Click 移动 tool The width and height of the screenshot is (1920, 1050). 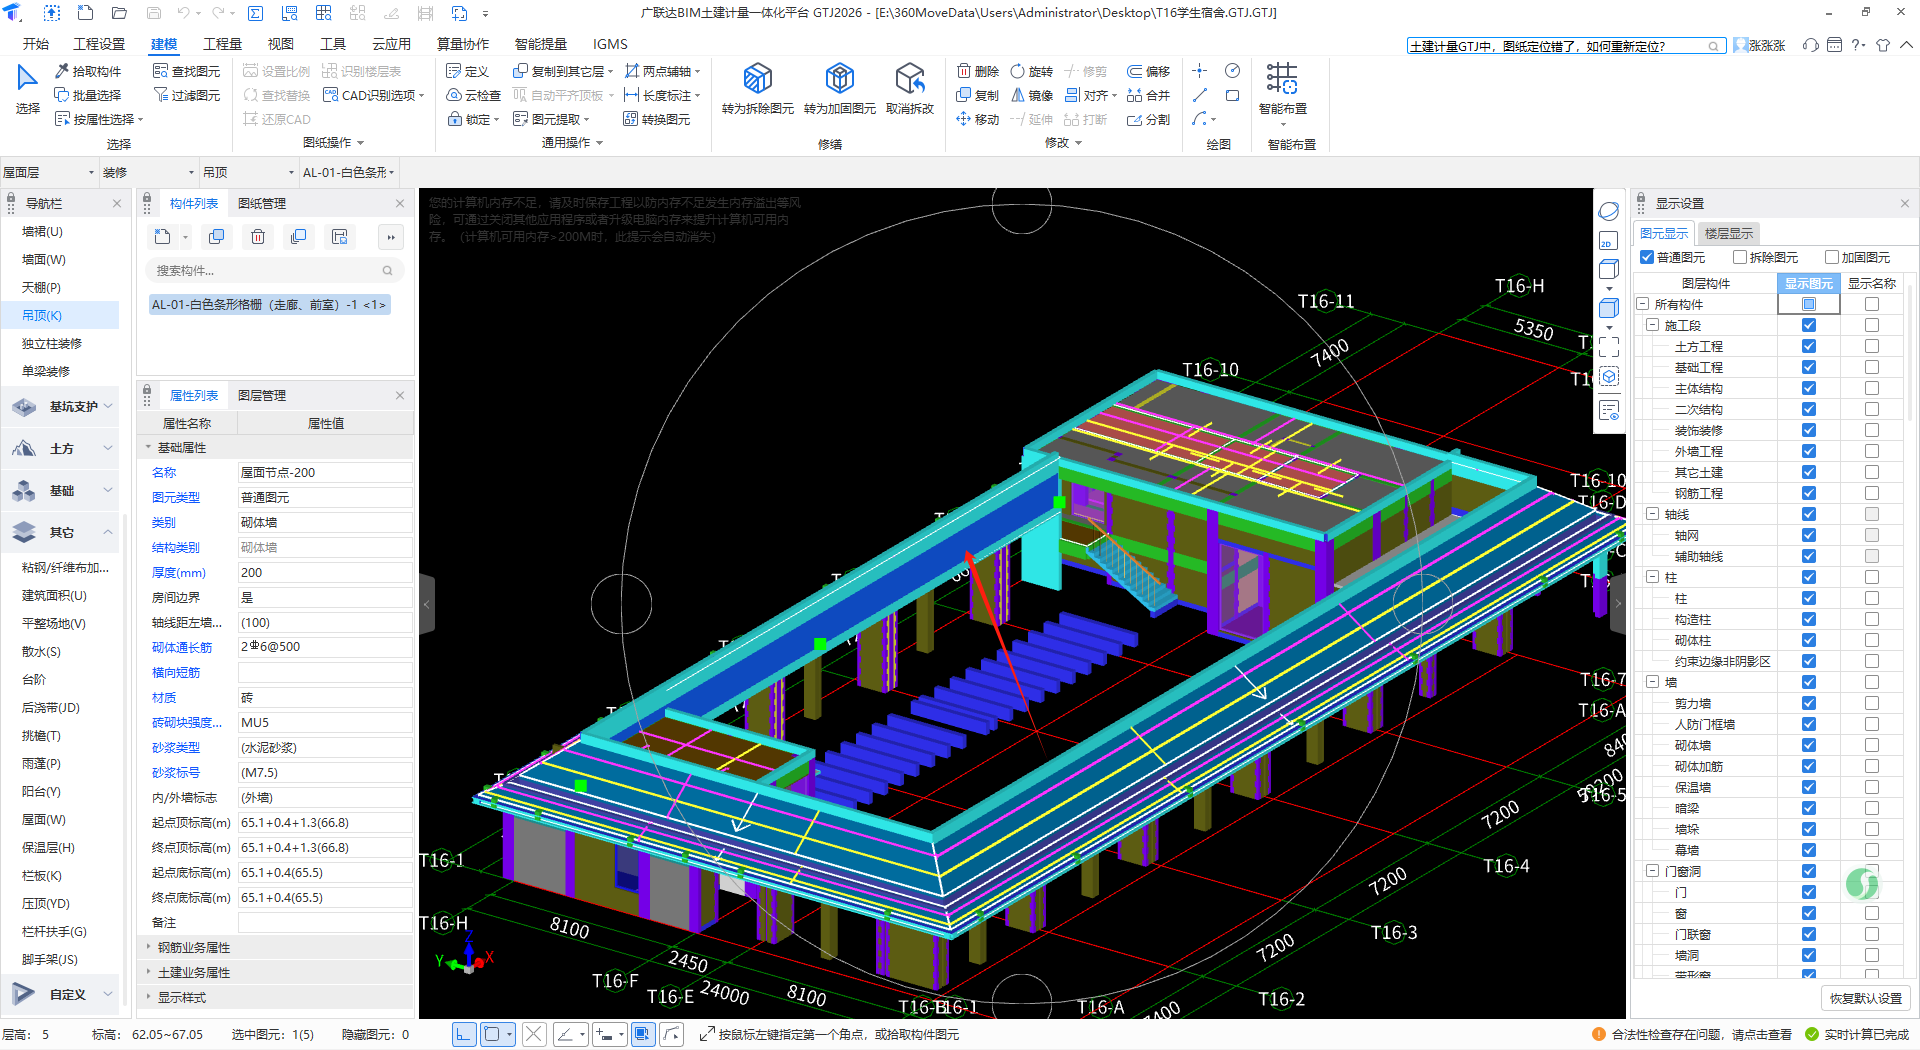pyautogui.click(x=978, y=119)
